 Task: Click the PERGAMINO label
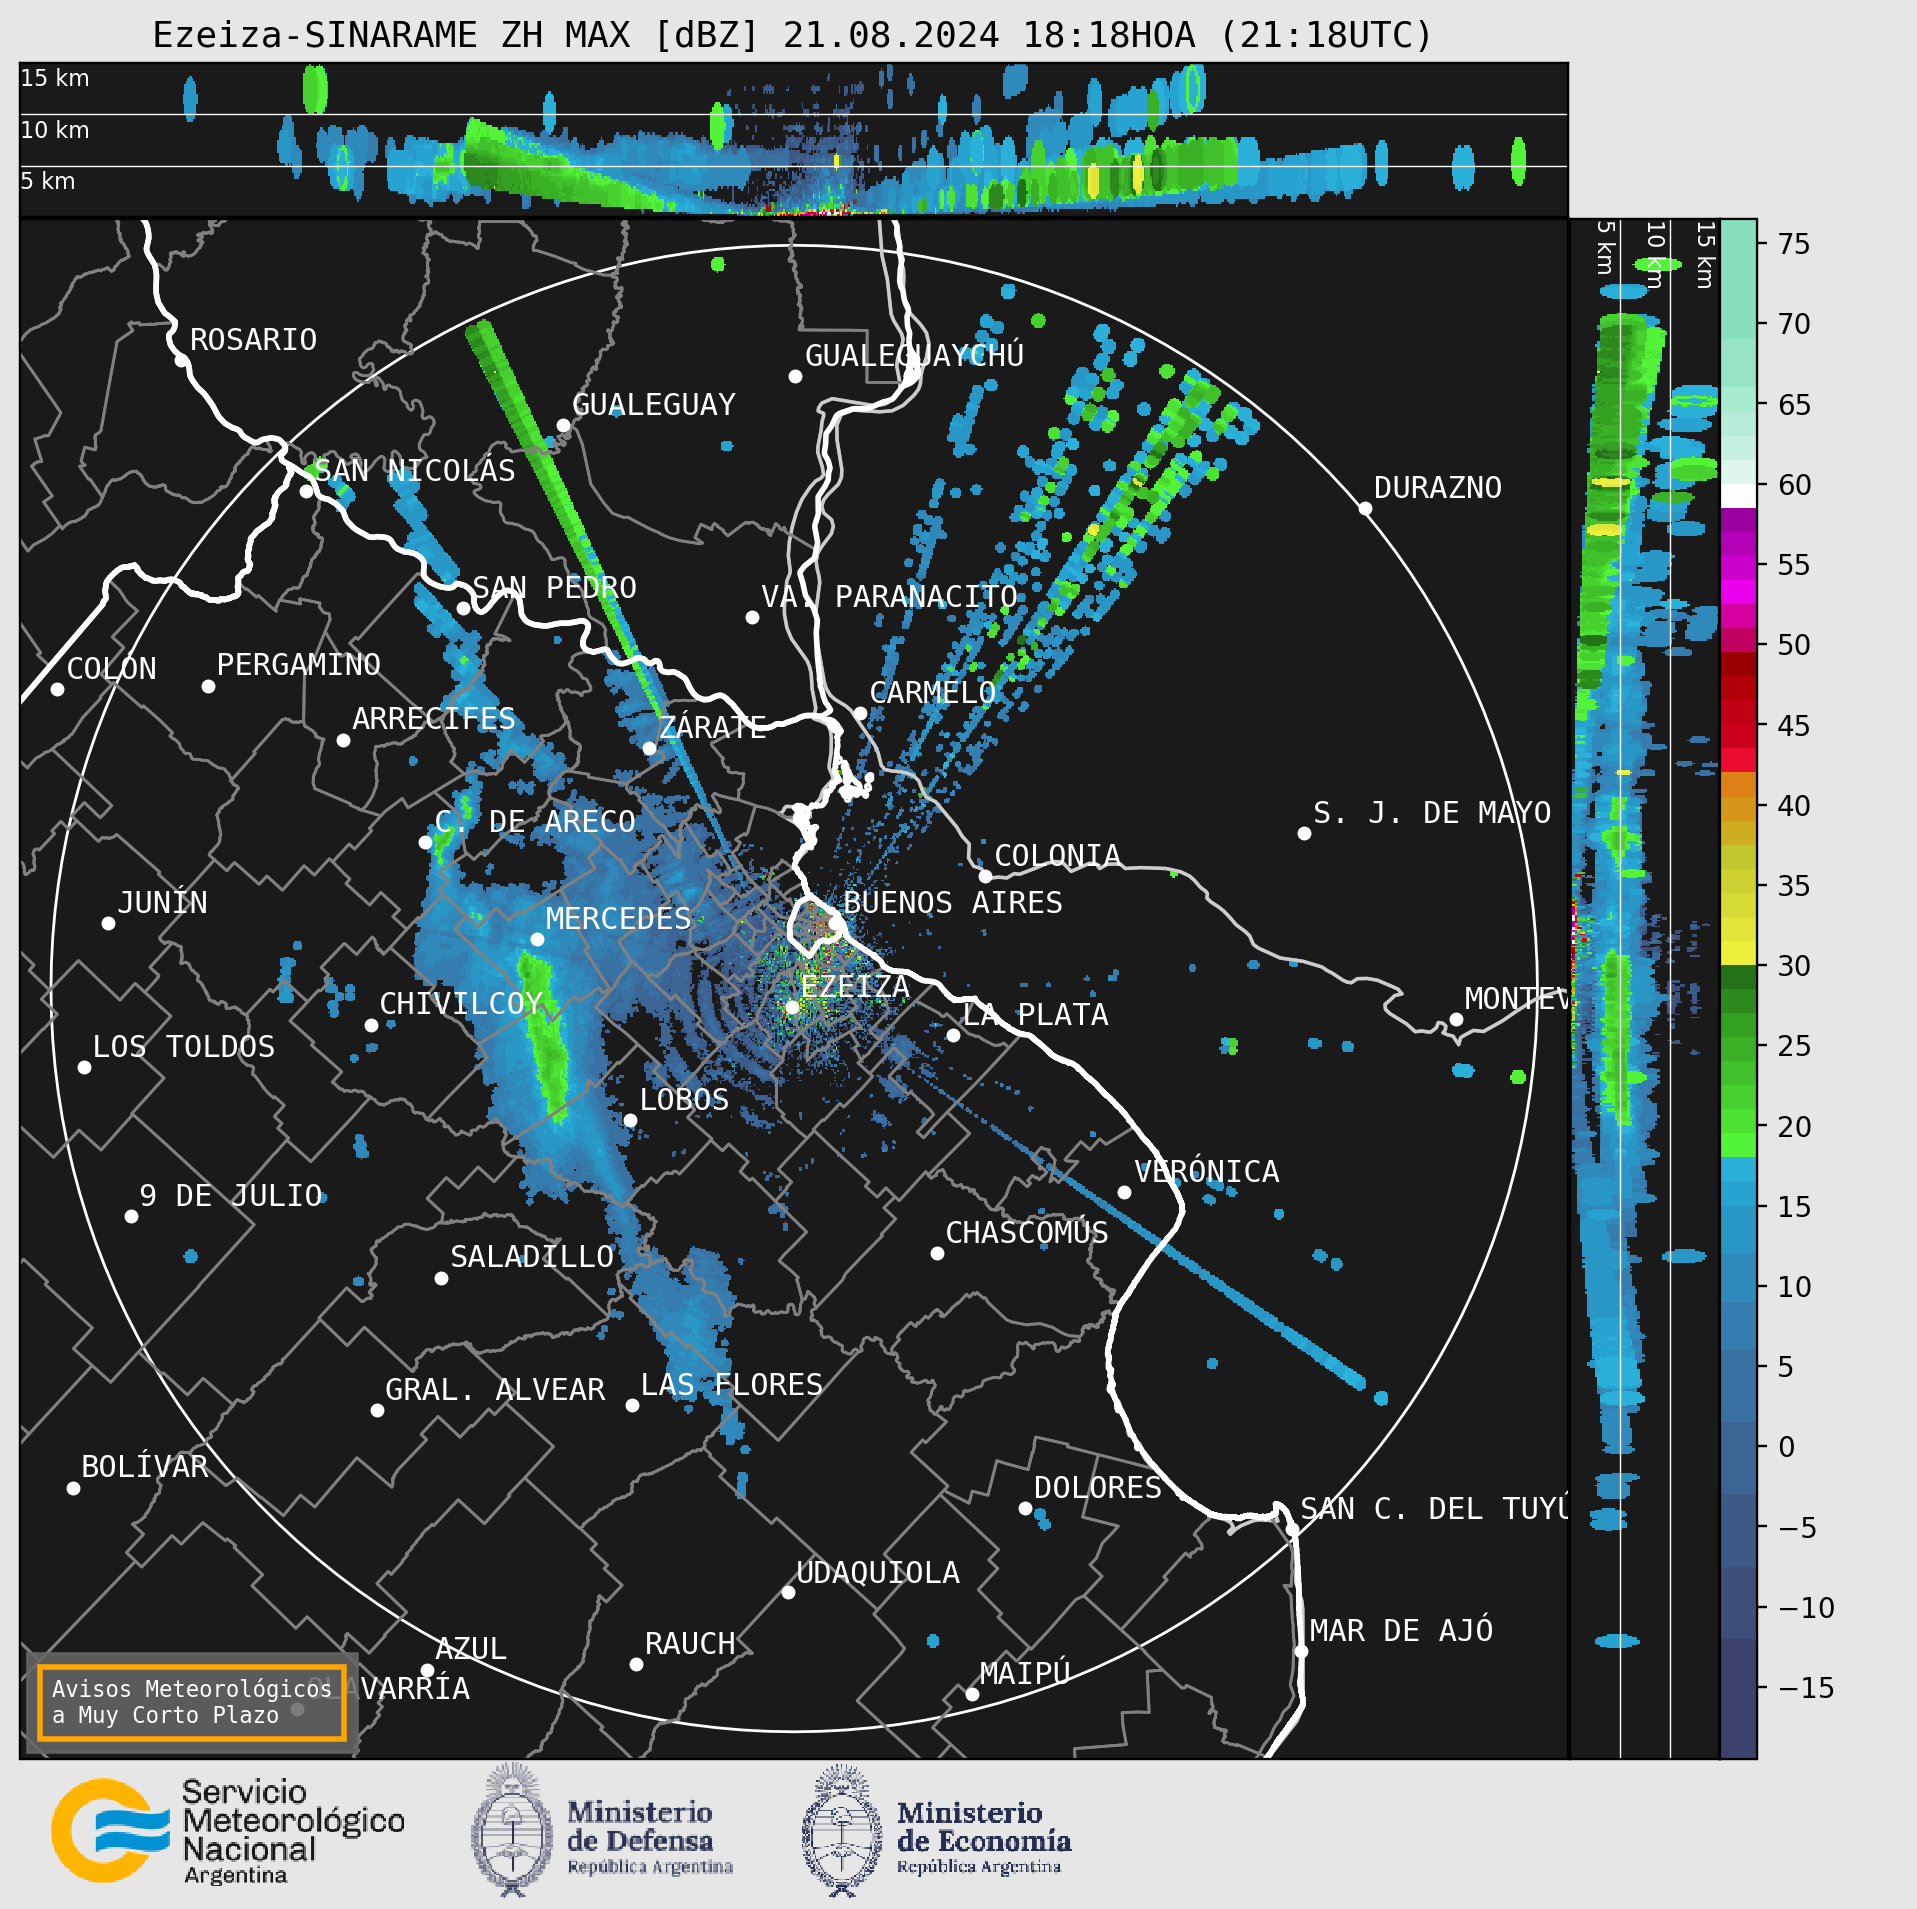(x=298, y=665)
